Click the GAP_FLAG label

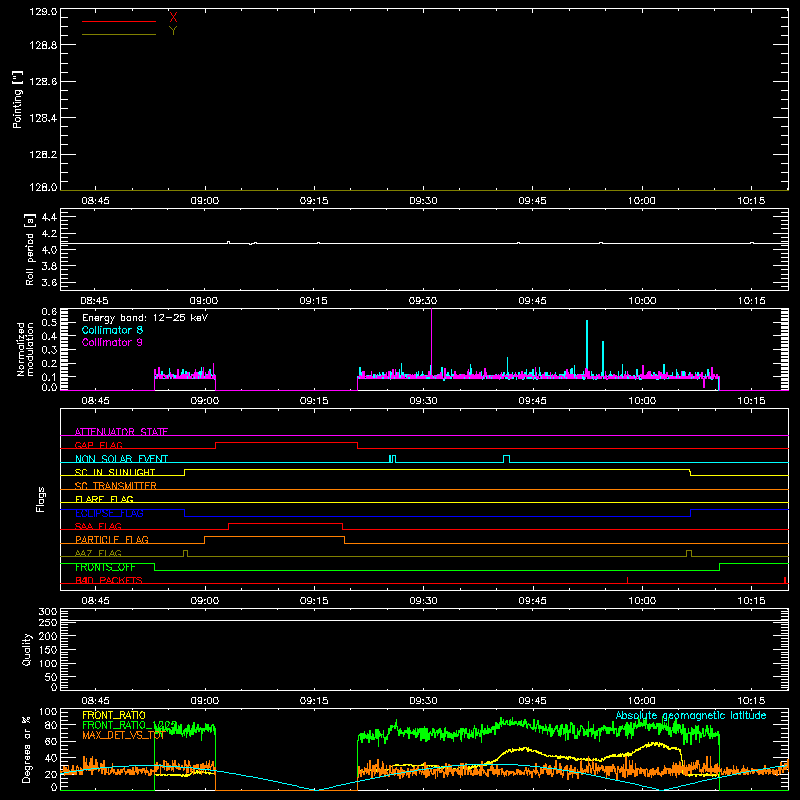tap(98, 445)
